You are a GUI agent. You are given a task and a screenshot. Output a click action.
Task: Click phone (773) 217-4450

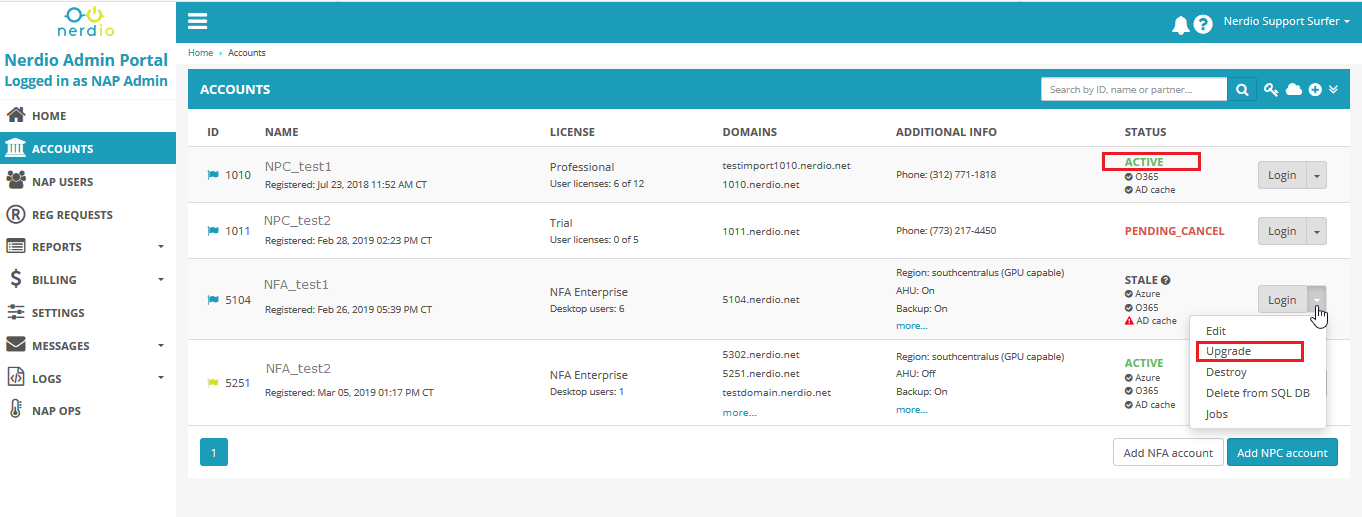pyautogui.click(x=946, y=231)
